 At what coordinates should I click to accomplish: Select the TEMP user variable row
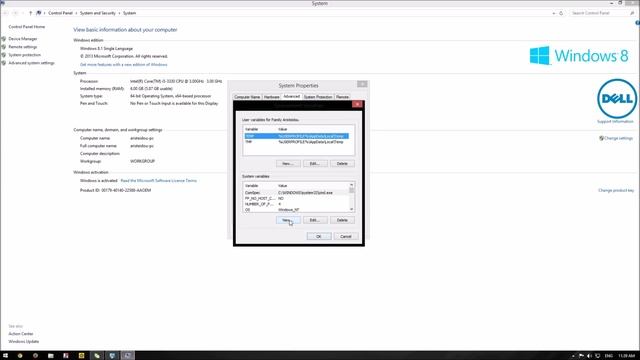click(296, 136)
